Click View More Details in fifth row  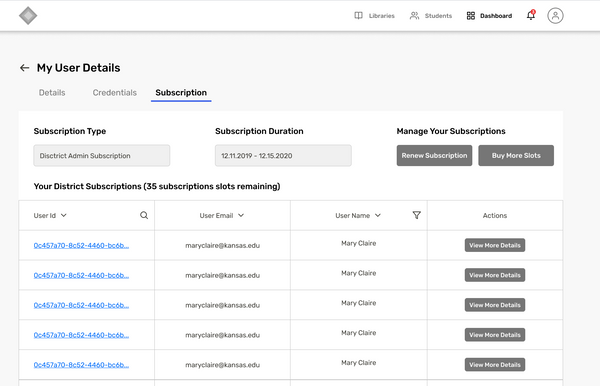495,365
